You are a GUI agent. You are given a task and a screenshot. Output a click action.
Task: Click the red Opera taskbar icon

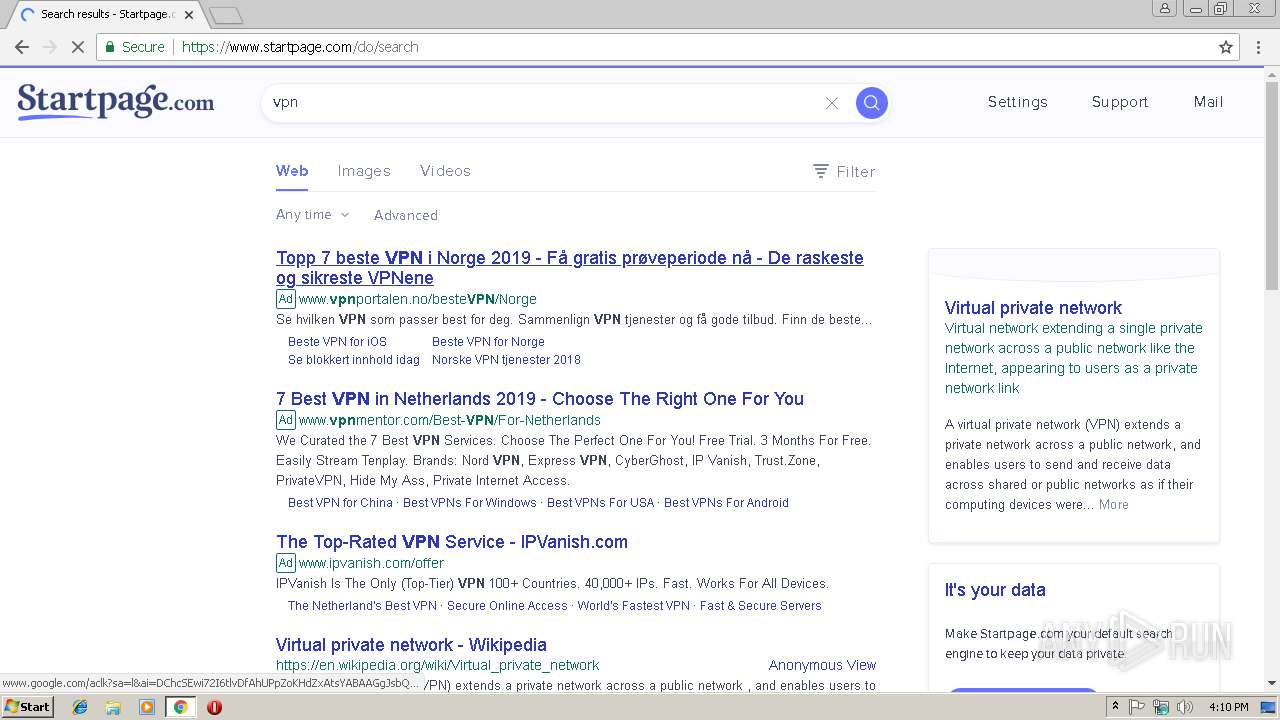[x=214, y=707]
